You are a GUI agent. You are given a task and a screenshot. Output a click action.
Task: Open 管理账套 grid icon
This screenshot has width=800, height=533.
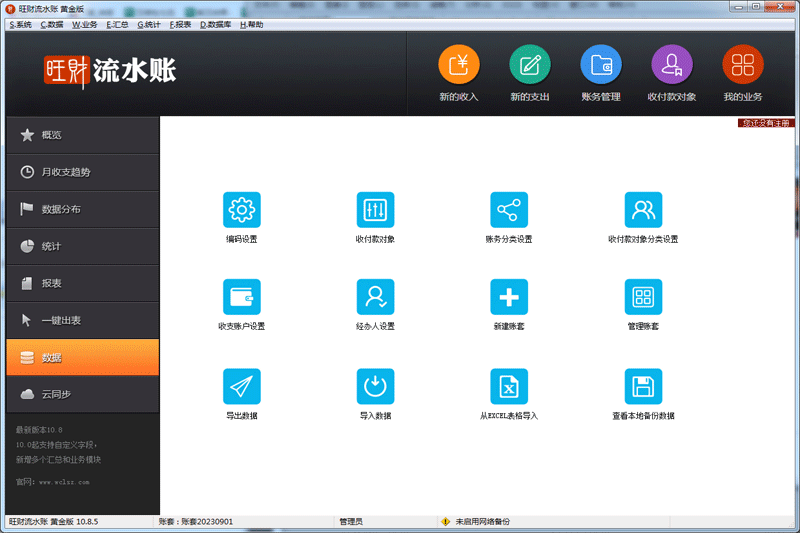[x=643, y=297]
